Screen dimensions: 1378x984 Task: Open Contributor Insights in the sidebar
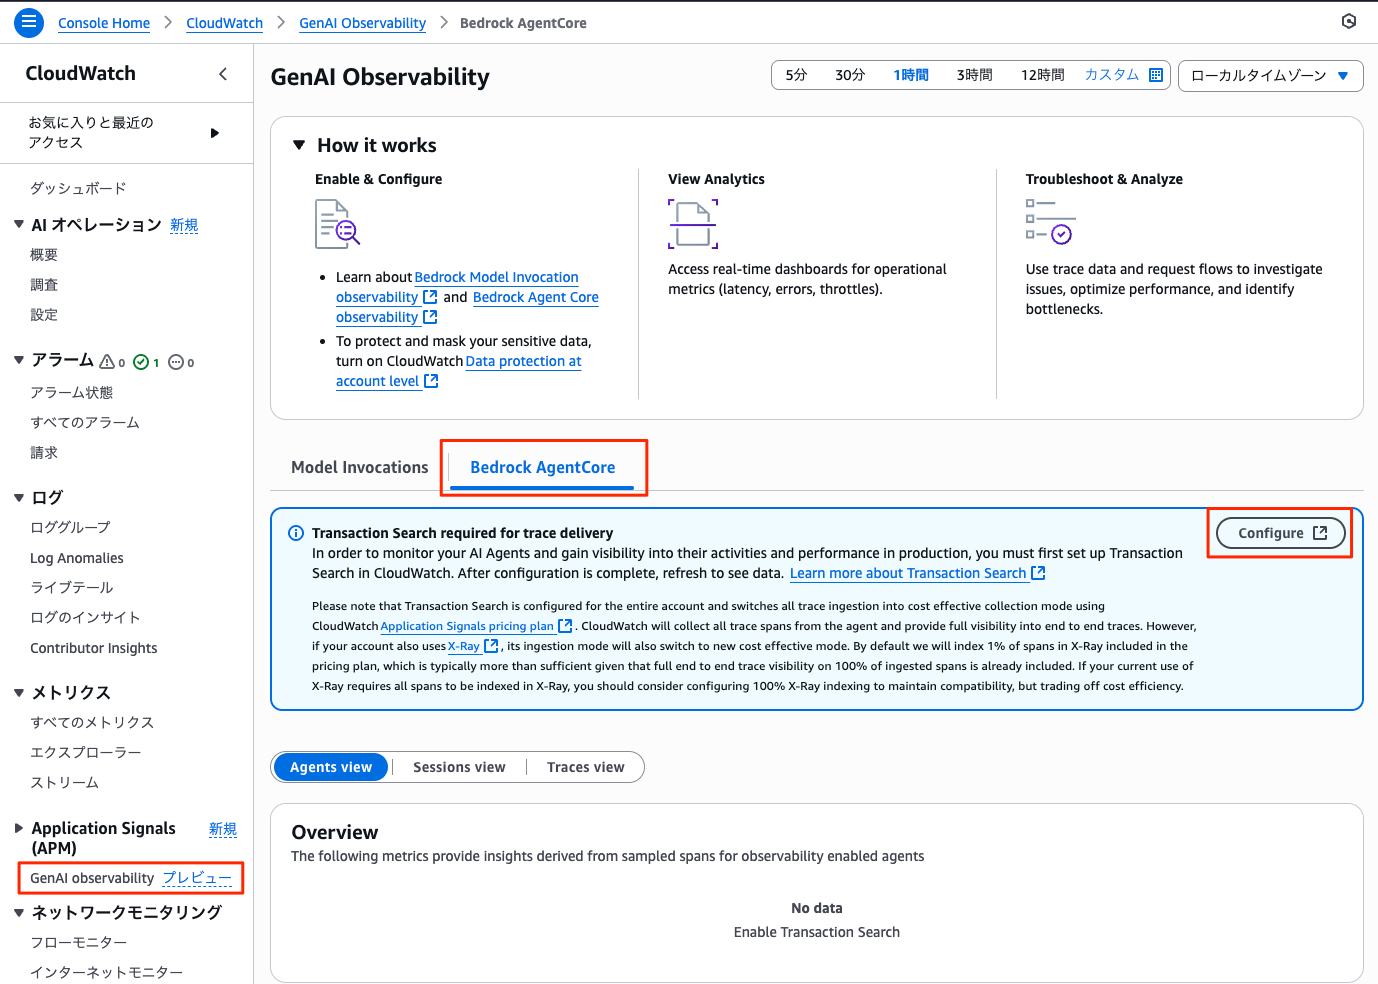point(94,648)
